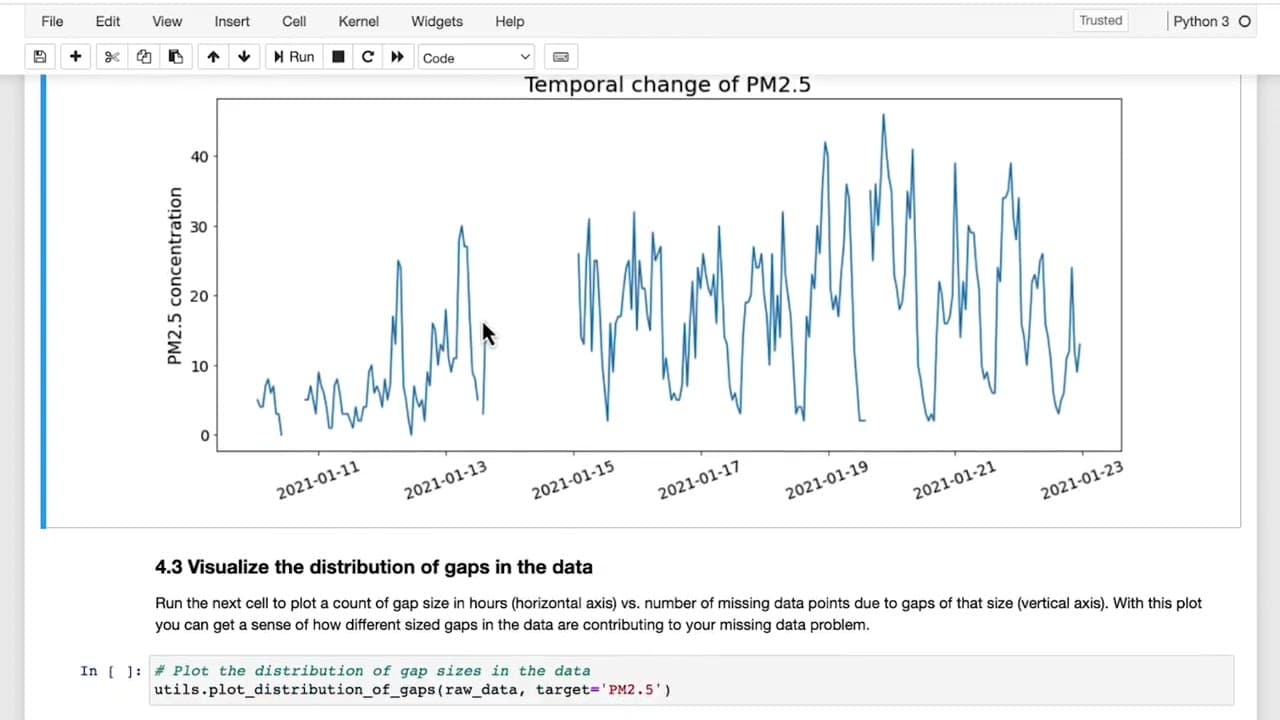The width and height of the screenshot is (1280, 720).
Task: Open the Kernel menu
Action: [358, 21]
